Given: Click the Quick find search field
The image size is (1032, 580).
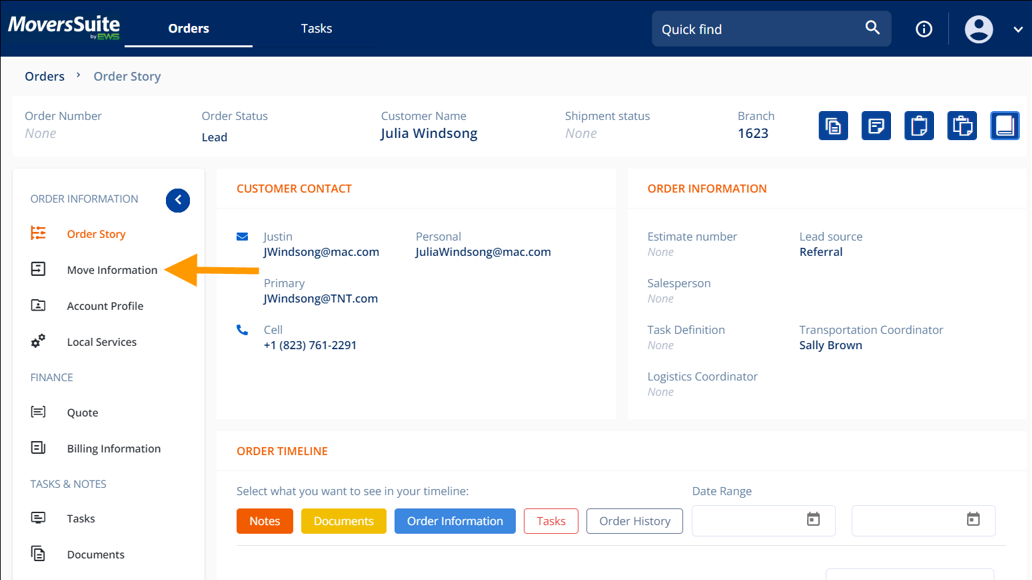Looking at the screenshot, I should (755, 29).
